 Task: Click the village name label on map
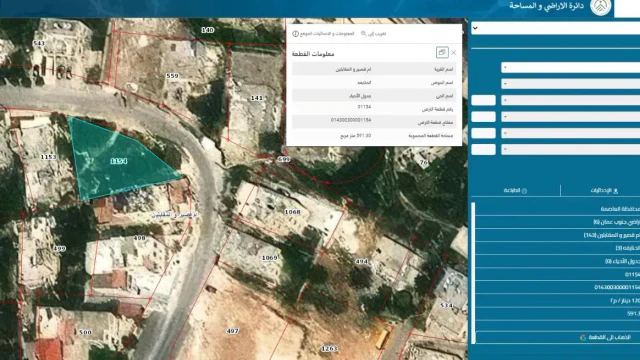point(174,215)
